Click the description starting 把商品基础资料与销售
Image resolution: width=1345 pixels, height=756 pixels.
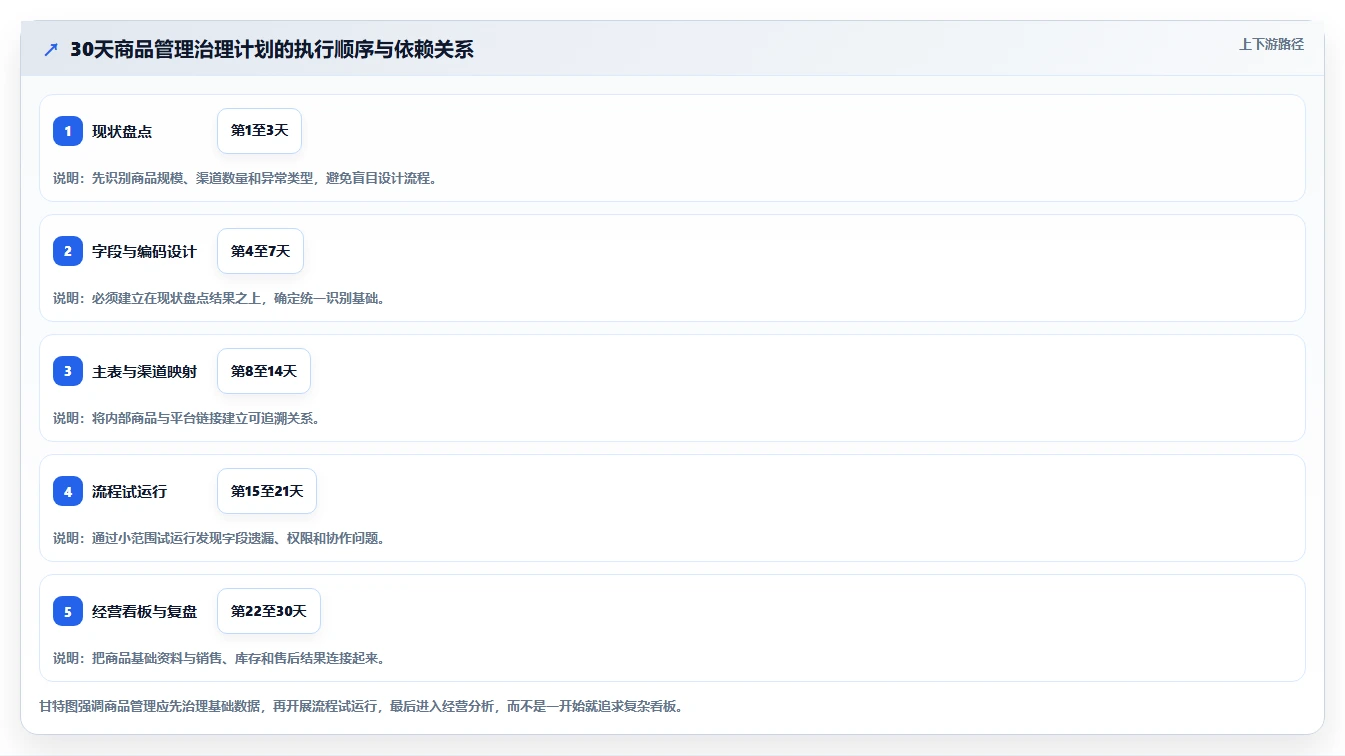point(219,658)
